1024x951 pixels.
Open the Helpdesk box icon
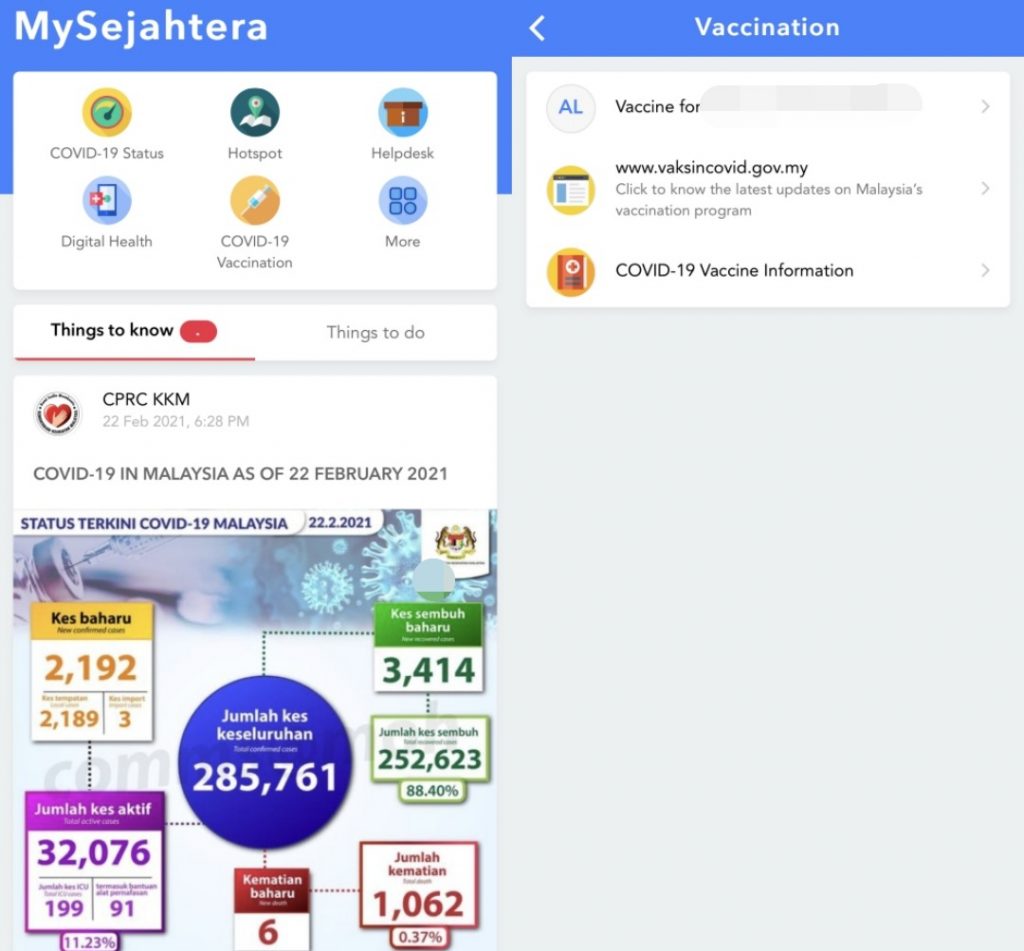pos(403,112)
